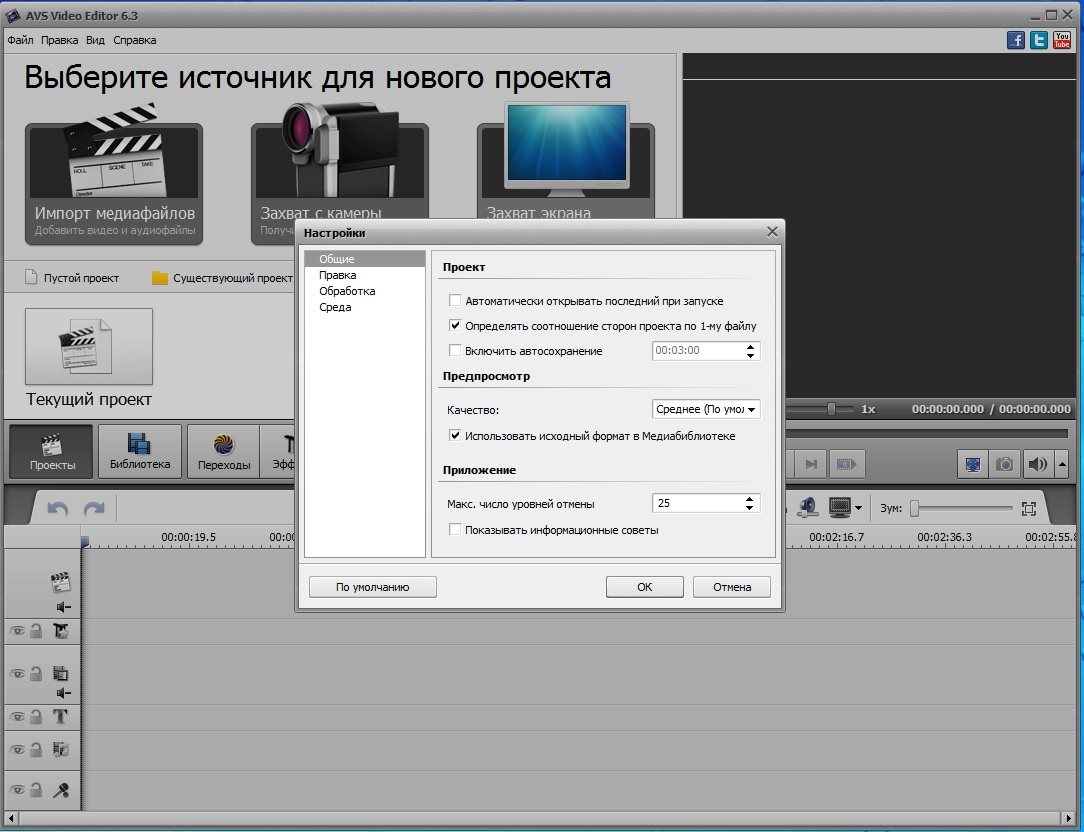
Task: Click the playback speed slider handle
Action: pyautogui.click(x=832, y=409)
